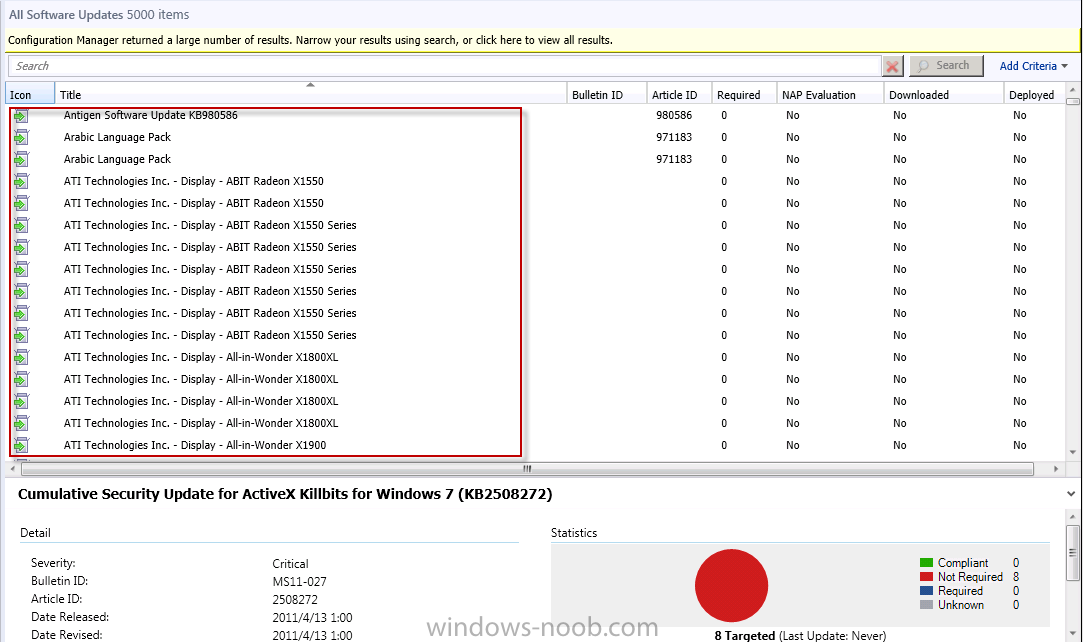Sort by the Downloaded column header
The width and height of the screenshot is (1084, 642).
click(x=943, y=95)
